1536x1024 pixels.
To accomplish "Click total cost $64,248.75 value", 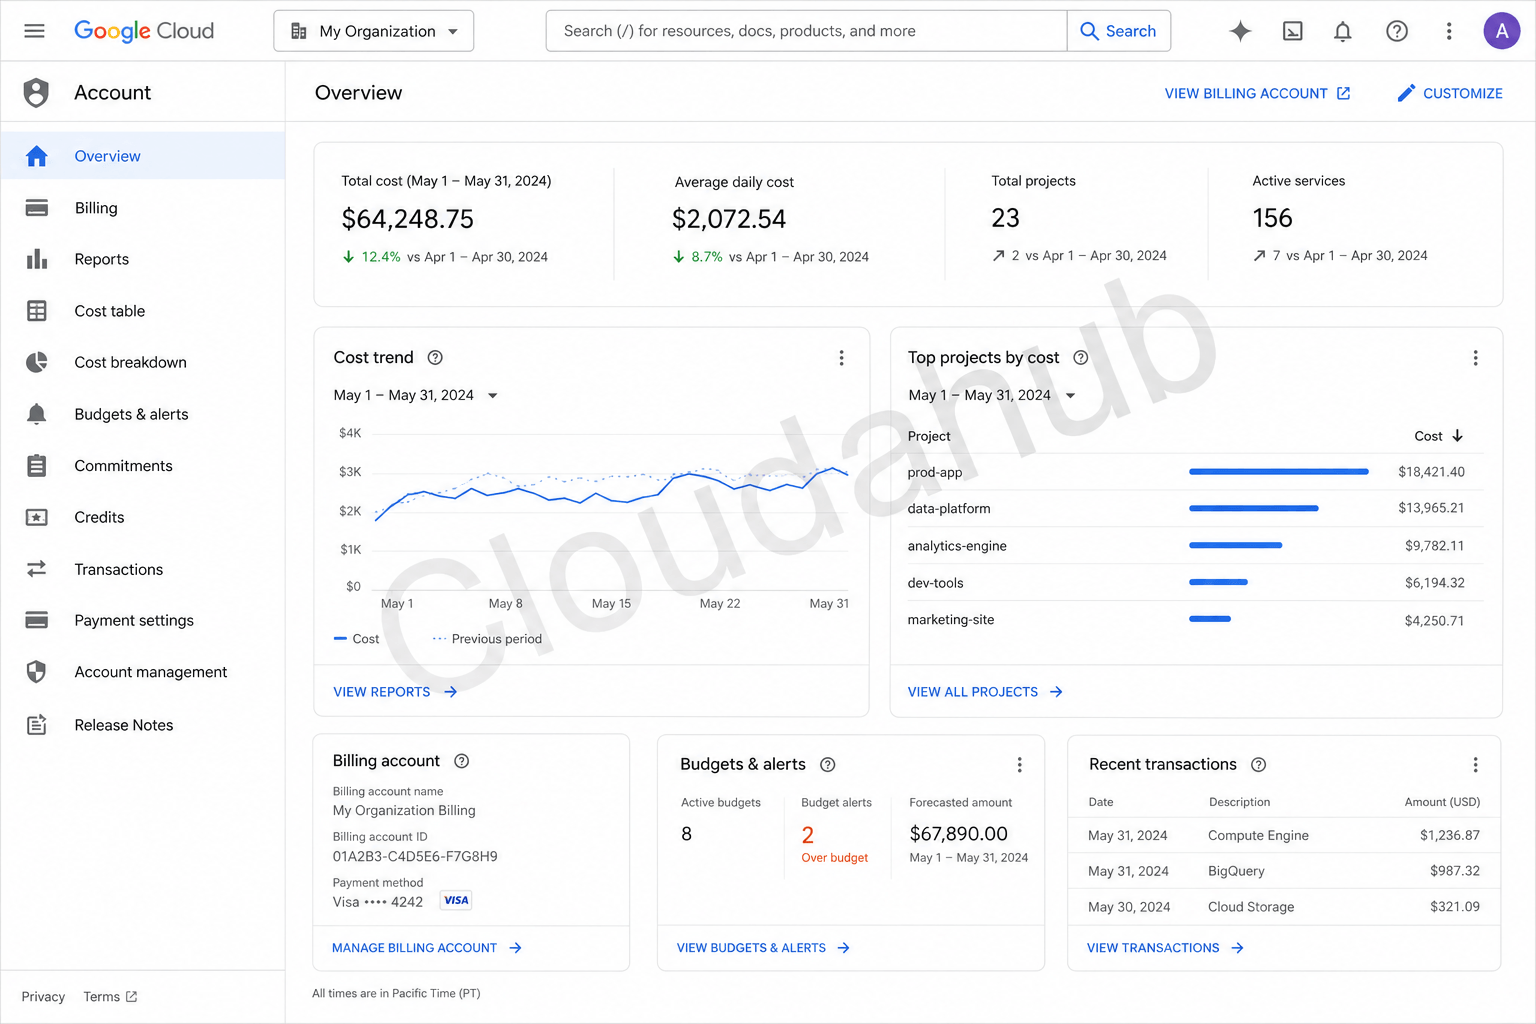I will tap(408, 219).
